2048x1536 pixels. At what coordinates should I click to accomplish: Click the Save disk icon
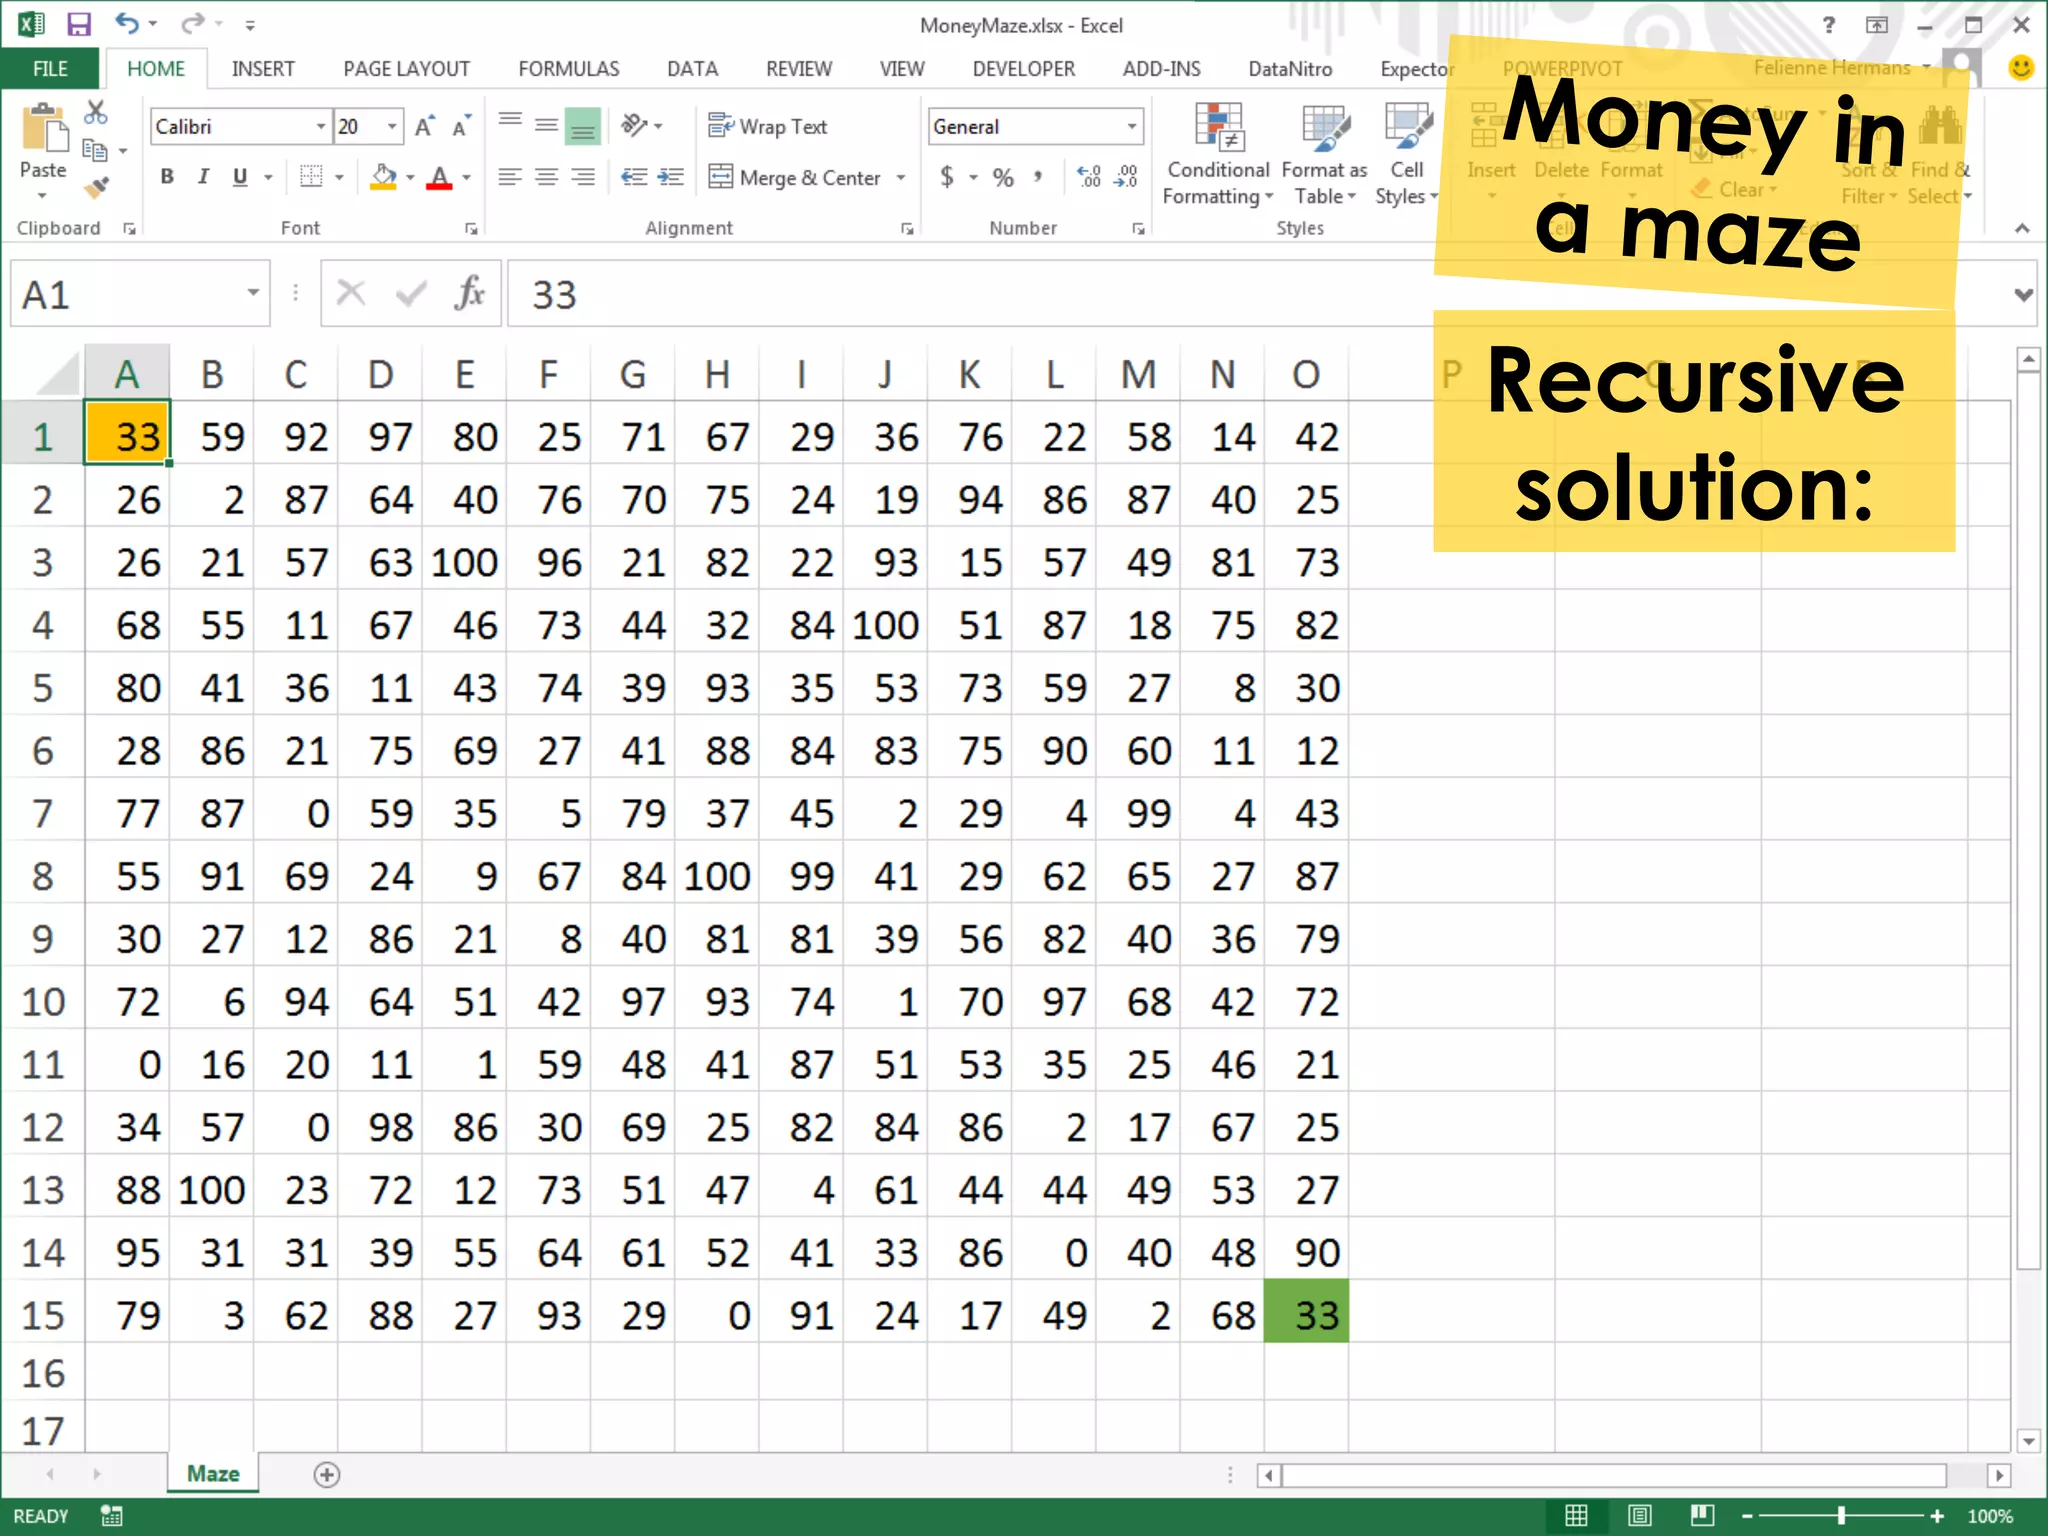[x=79, y=24]
